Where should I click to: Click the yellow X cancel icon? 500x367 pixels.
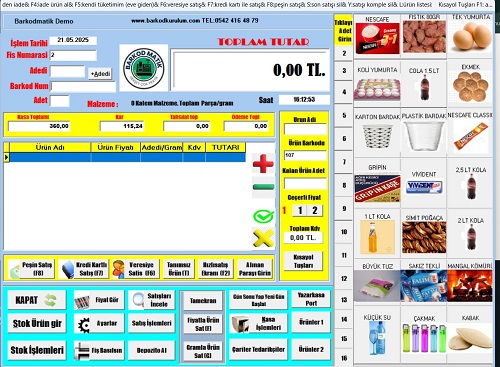pyautogui.click(x=263, y=238)
